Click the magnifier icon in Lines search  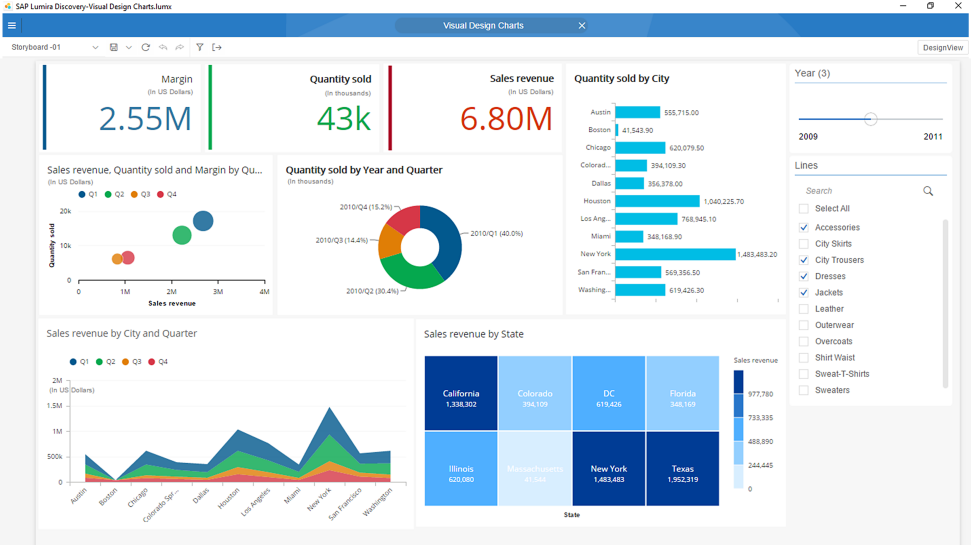(928, 191)
